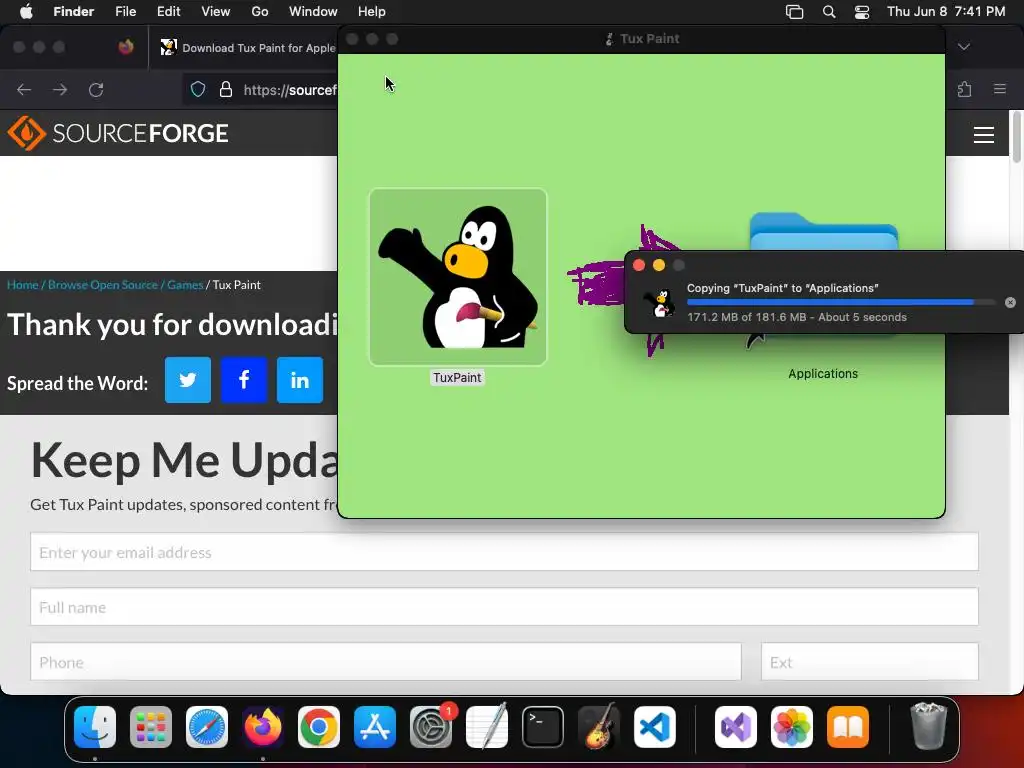This screenshot has height=768, width=1024.
Task: Open Finder from the Dock
Action: pyautogui.click(x=95, y=727)
